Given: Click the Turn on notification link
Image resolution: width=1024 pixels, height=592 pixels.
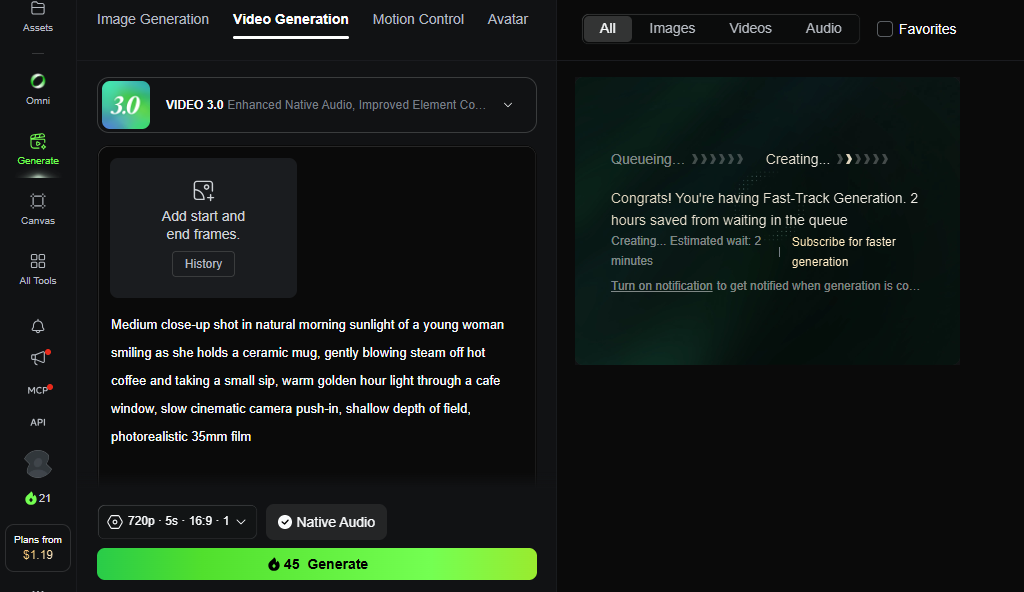Looking at the screenshot, I should click(x=662, y=286).
